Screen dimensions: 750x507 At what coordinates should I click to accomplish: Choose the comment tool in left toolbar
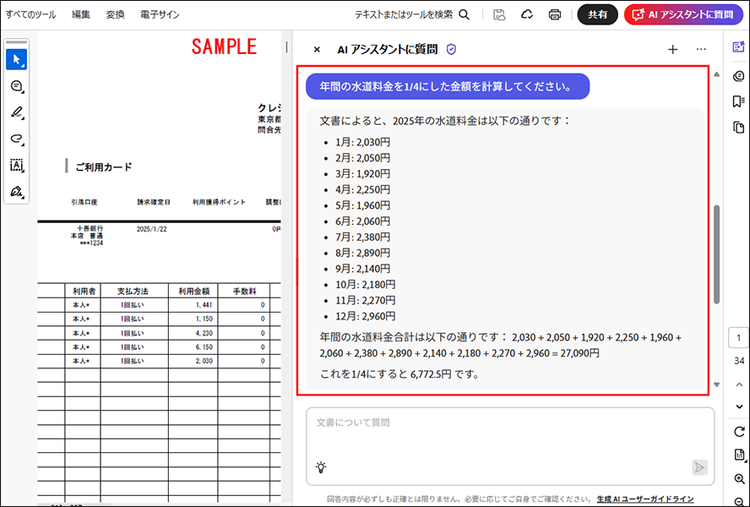16,86
